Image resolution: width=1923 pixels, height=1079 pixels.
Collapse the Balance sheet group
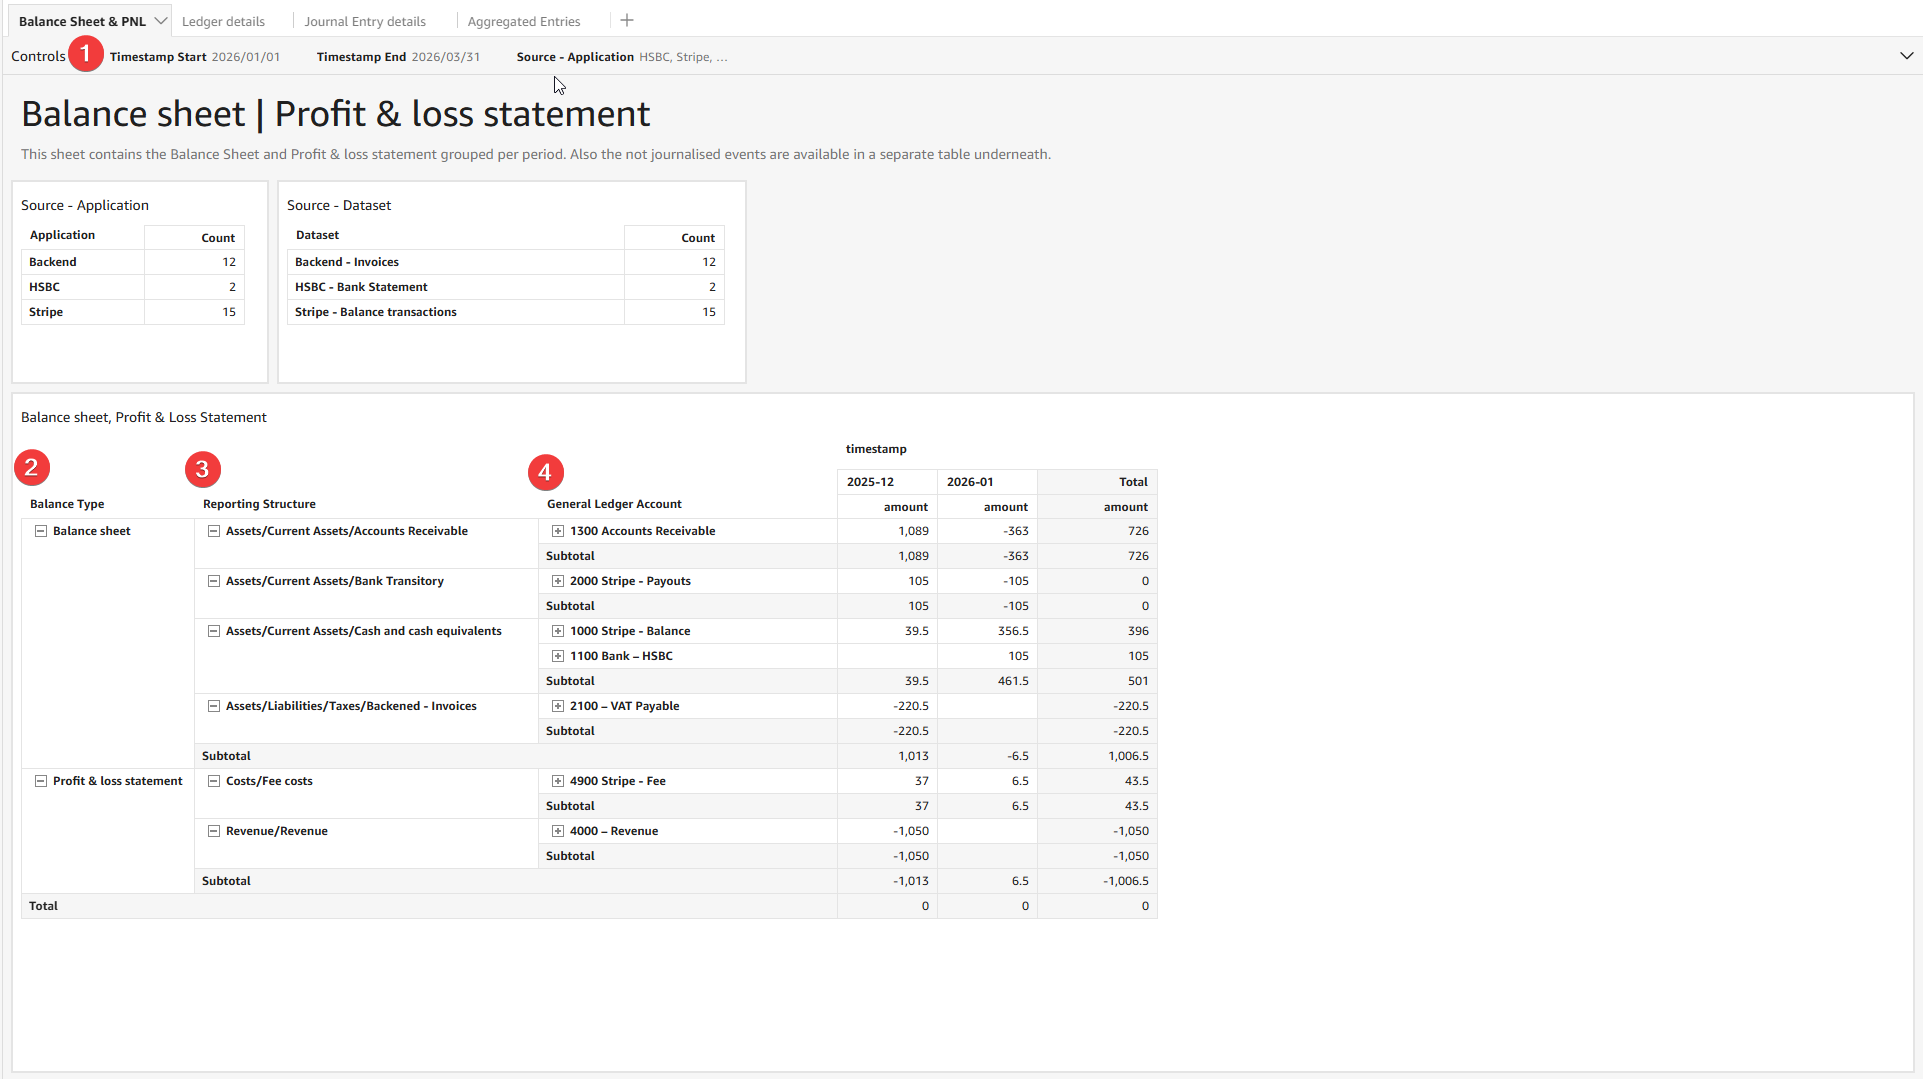point(41,531)
